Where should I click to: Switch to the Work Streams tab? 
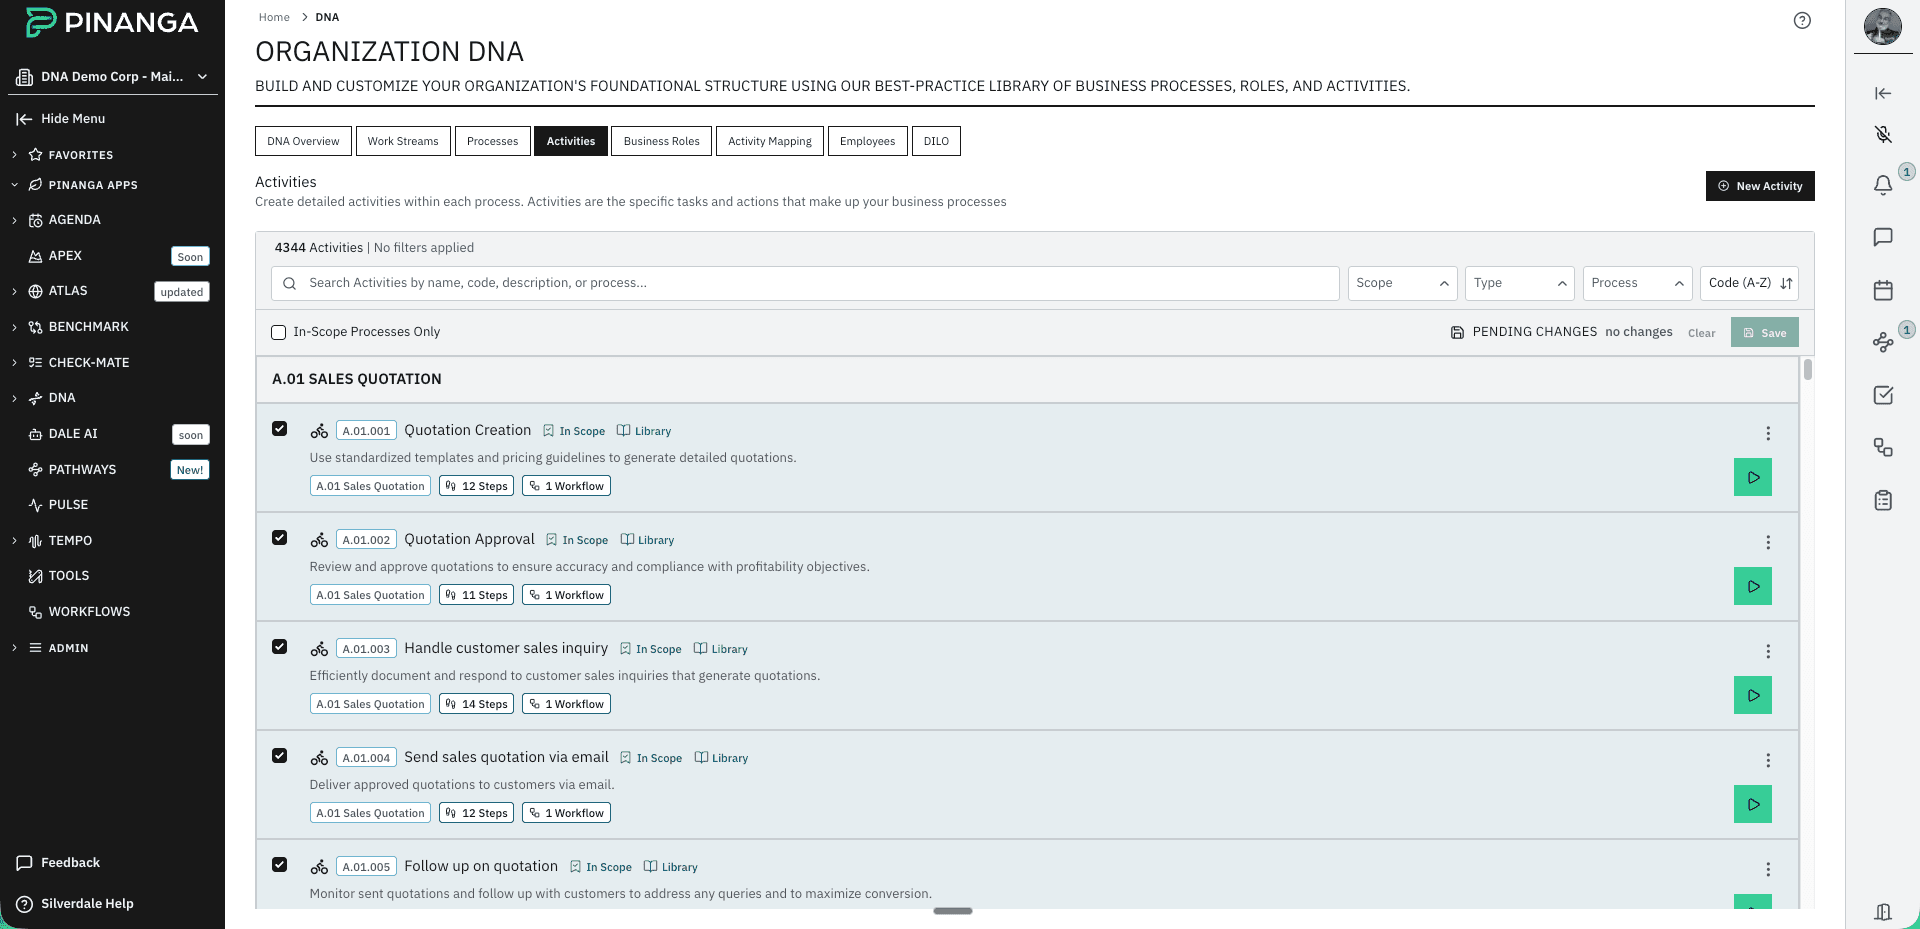[402, 141]
